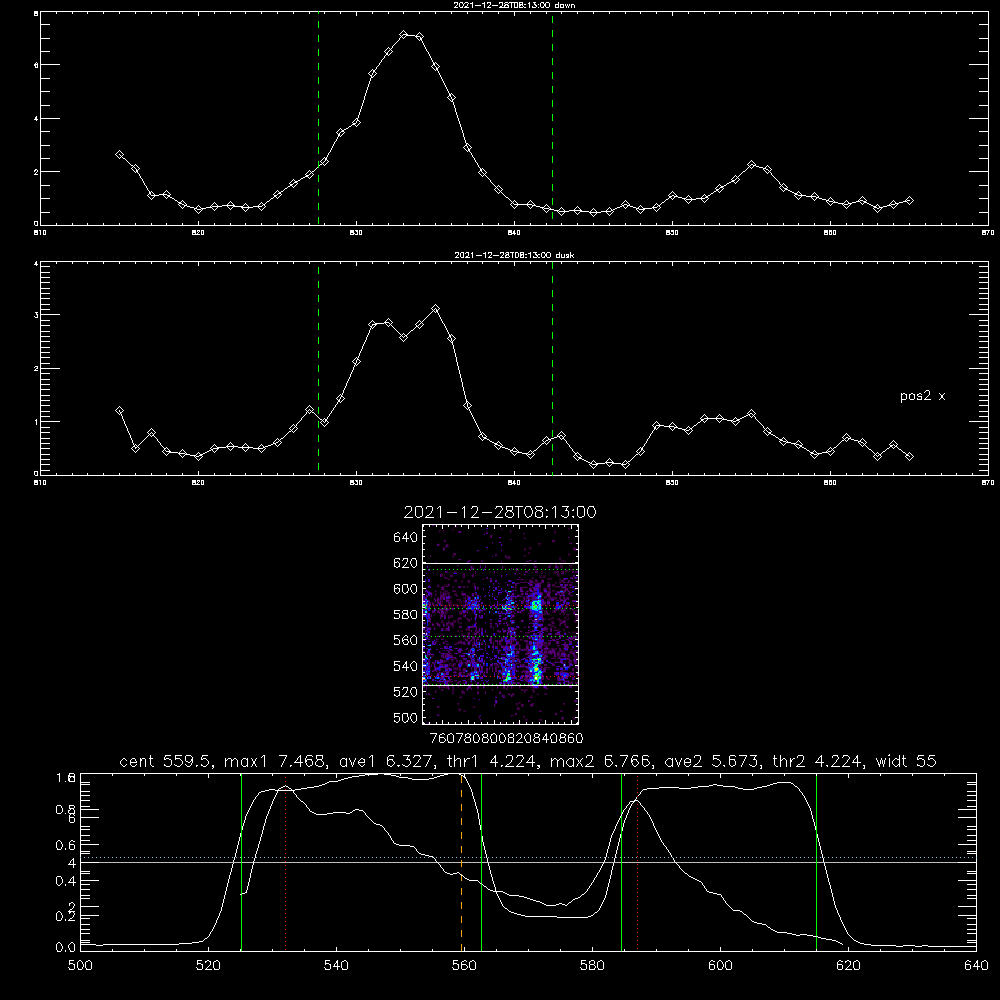This screenshot has width=1000, height=1000.
Task: Click the "2021-12-28T08:13:00 dusk" plot title
Action: (514, 255)
